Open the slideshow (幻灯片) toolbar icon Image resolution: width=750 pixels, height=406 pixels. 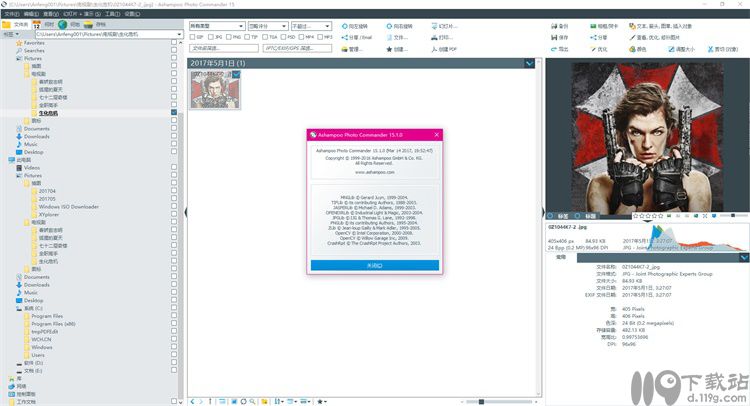click(434, 26)
